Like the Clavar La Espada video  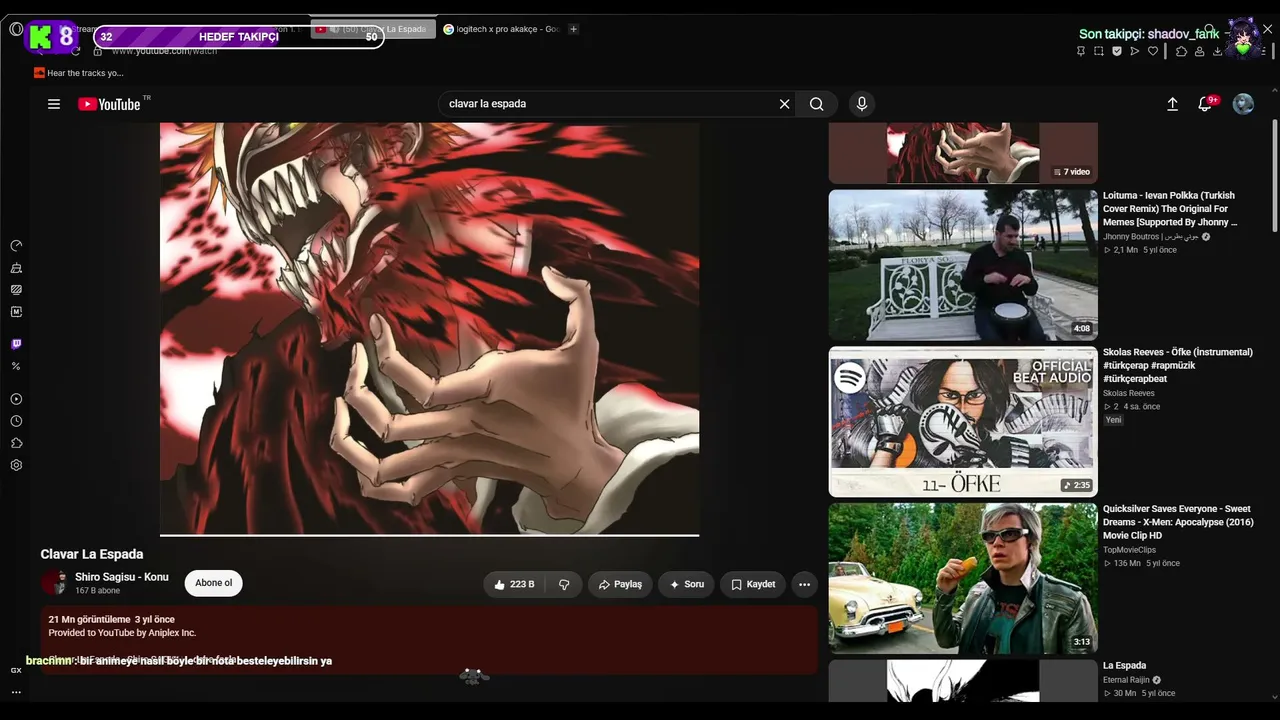[x=514, y=584]
